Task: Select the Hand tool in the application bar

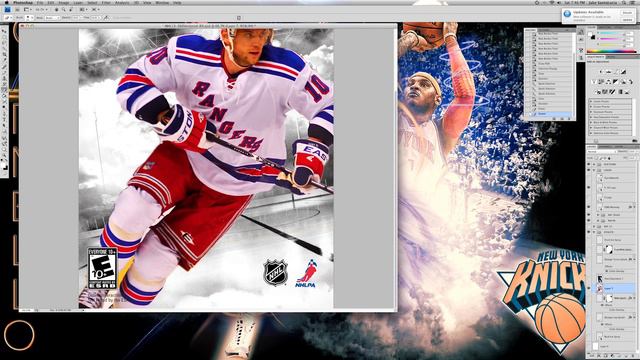Action: (57, 9)
